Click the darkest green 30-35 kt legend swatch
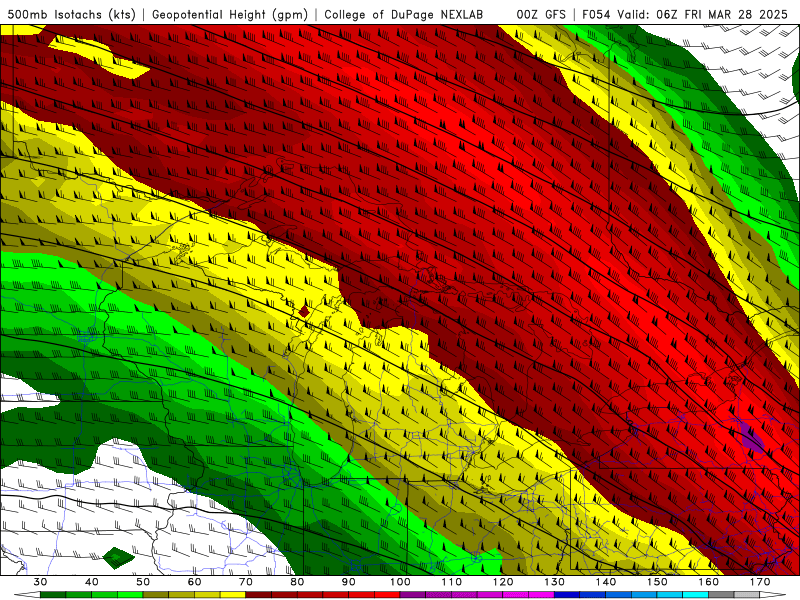This screenshot has width=800, height=600. [x=53, y=595]
